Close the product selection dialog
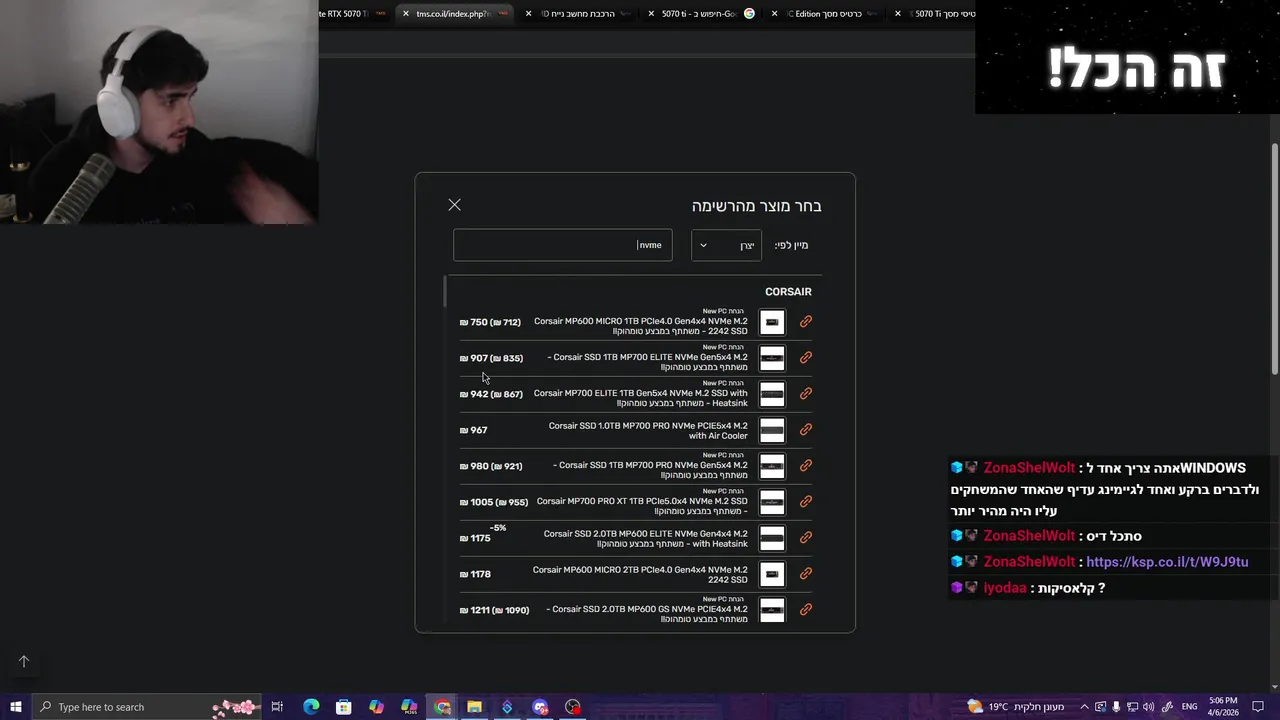The height and width of the screenshot is (720, 1280). pos(454,205)
